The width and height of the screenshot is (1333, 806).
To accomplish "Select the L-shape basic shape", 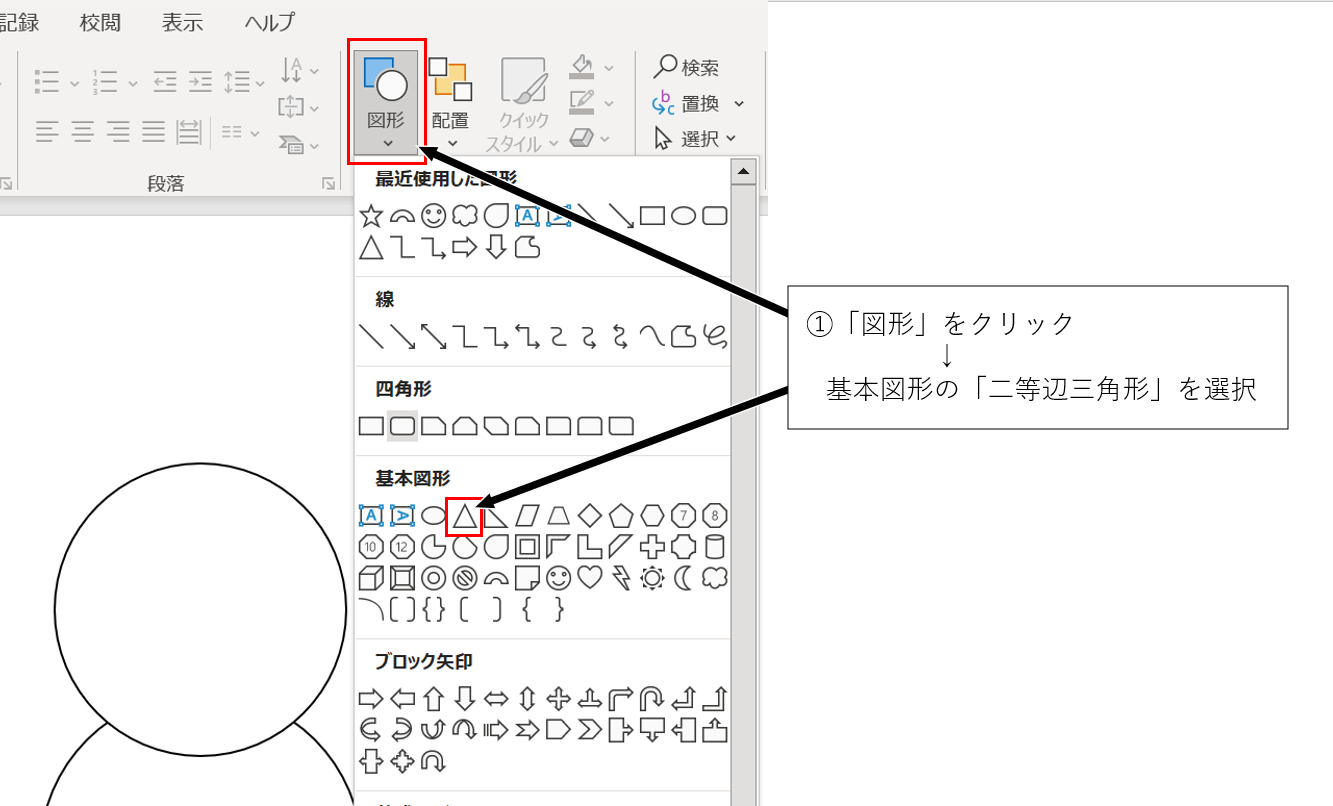I will pos(590,547).
